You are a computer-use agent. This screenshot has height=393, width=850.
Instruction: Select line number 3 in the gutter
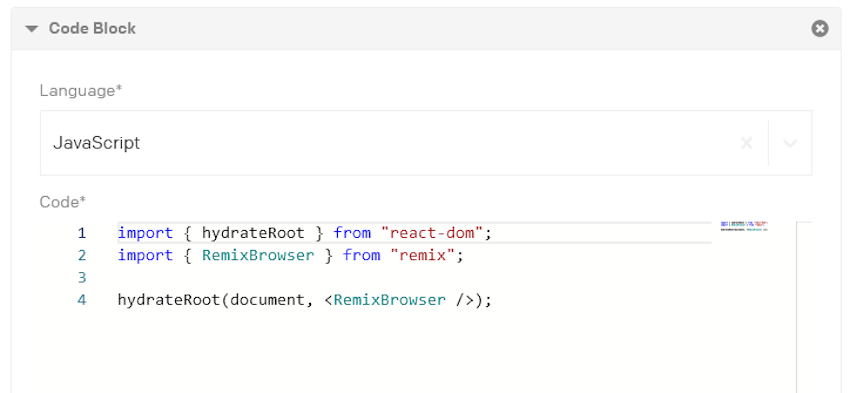[81, 278]
